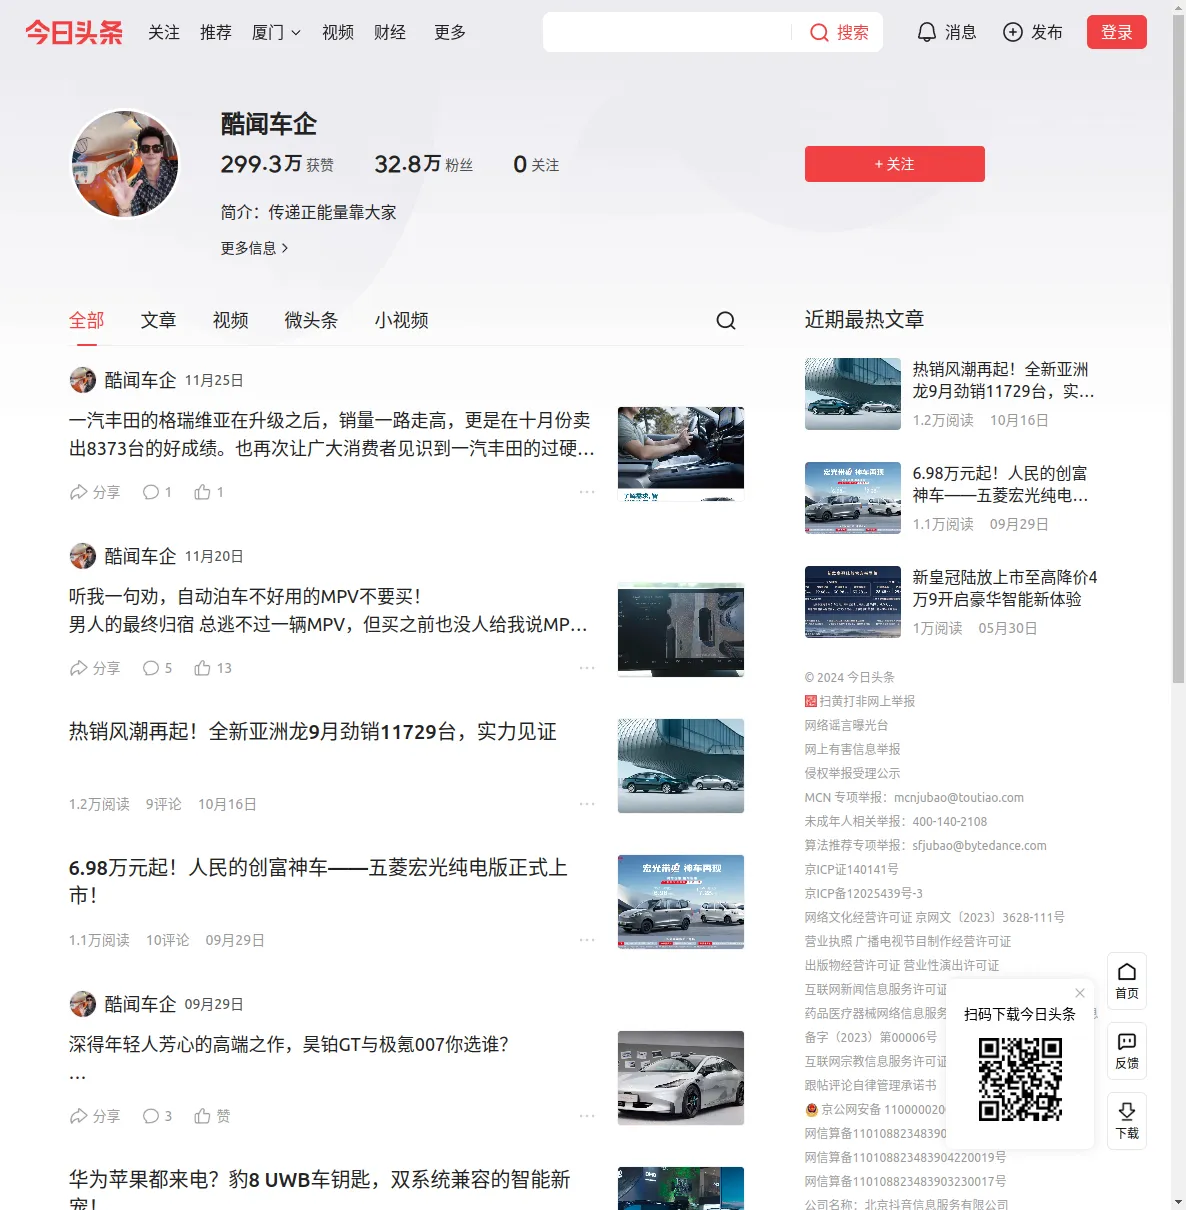This screenshot has width=1186, height=1210.
Task: Open article 6.98万元起 人民的创富神车
Action: click(x=318, y=881)
